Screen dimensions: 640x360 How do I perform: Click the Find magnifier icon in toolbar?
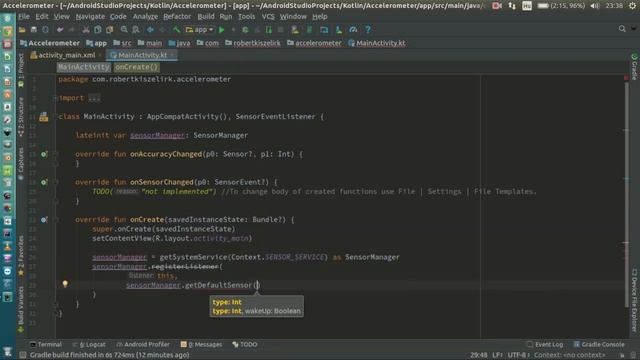pos(124,30)
